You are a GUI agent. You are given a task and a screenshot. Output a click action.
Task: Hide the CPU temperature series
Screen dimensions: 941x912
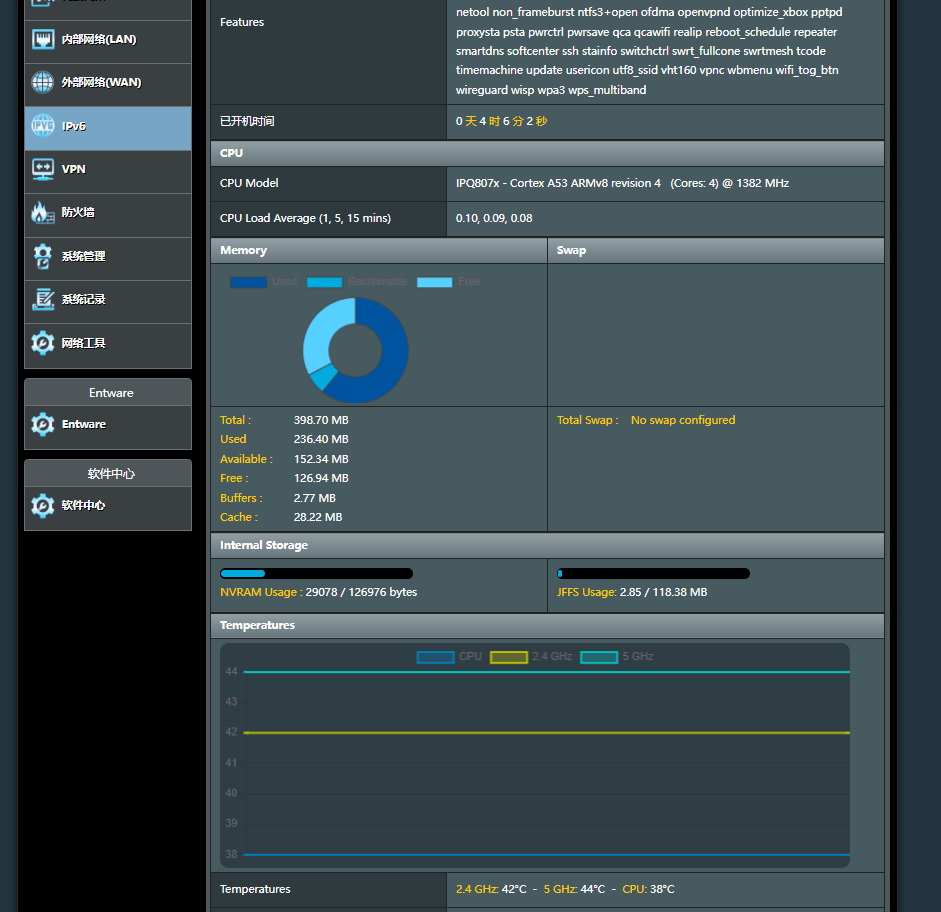[x=449, y=657]
